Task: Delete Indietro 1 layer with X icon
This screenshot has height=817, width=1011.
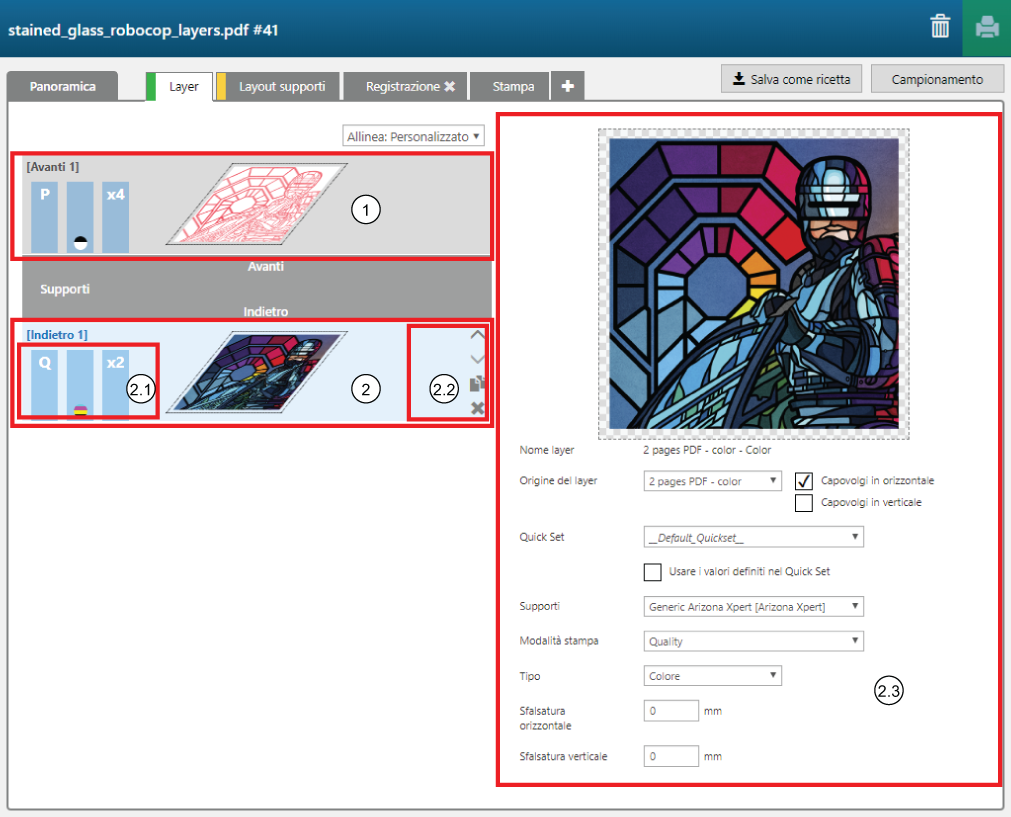Action: (x=477, y=408)
